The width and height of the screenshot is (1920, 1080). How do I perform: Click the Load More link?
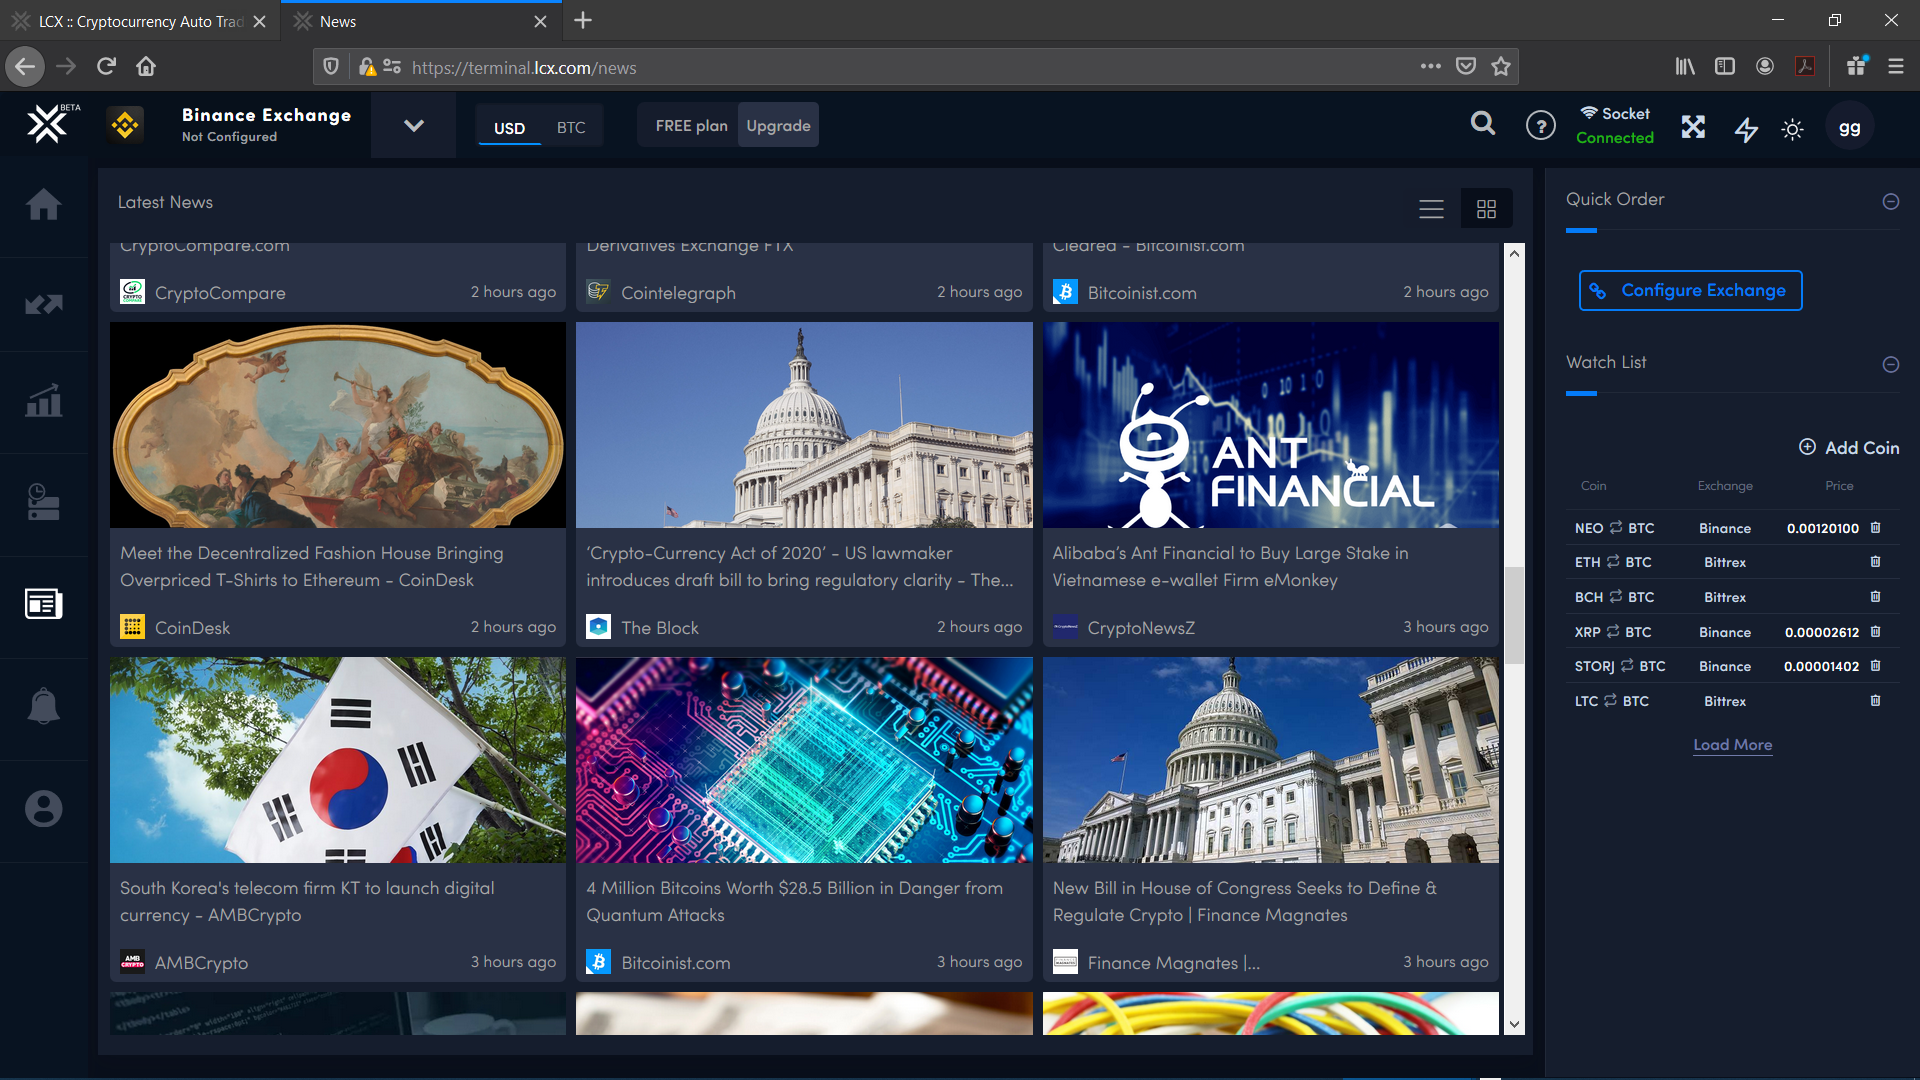coord(1732,745)
